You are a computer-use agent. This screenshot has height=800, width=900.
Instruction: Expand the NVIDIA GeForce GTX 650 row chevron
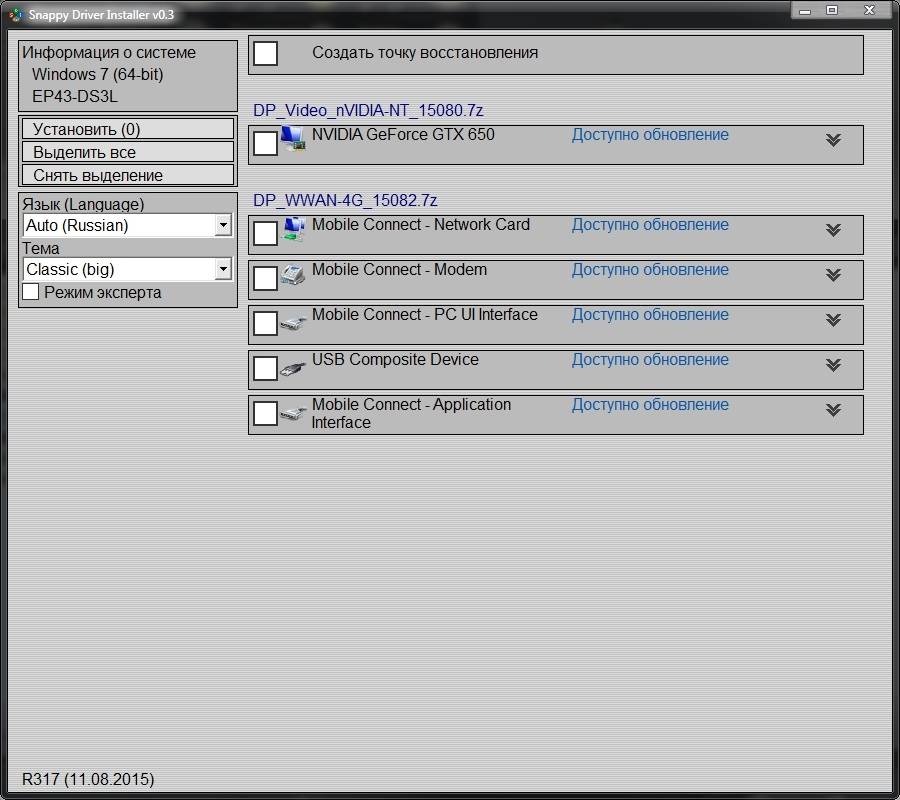click(x=833, y=139)
